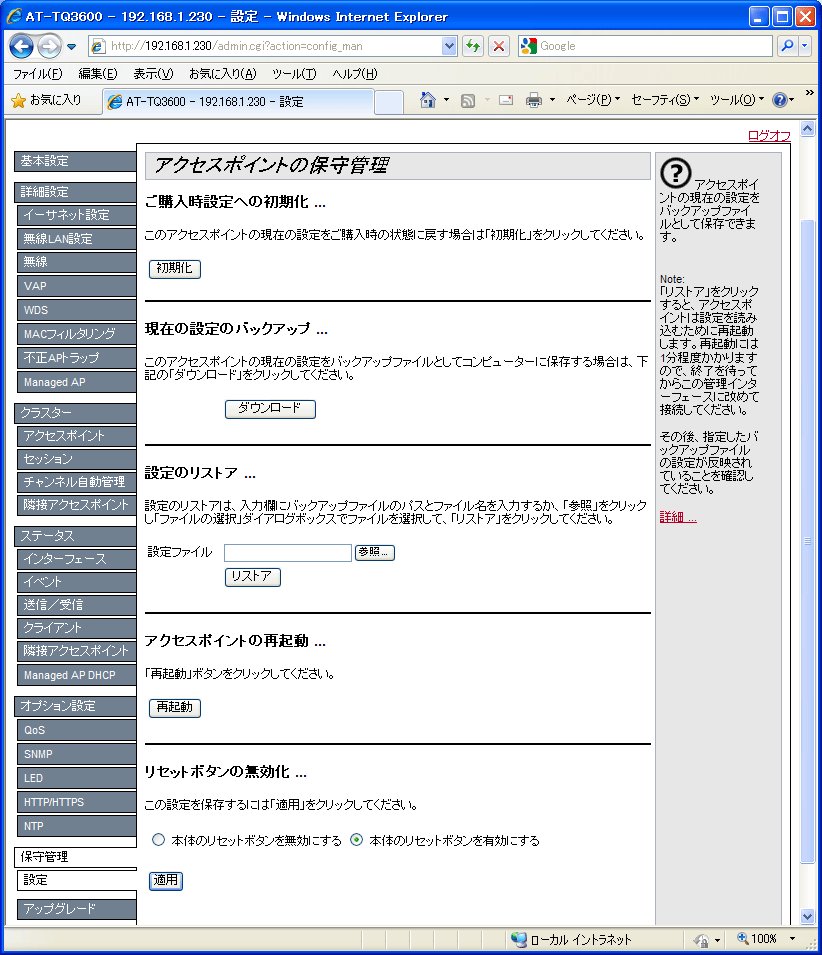Open Managed AP sidebar item
This screenshot has width=822, height=955.
click(76, 382)
